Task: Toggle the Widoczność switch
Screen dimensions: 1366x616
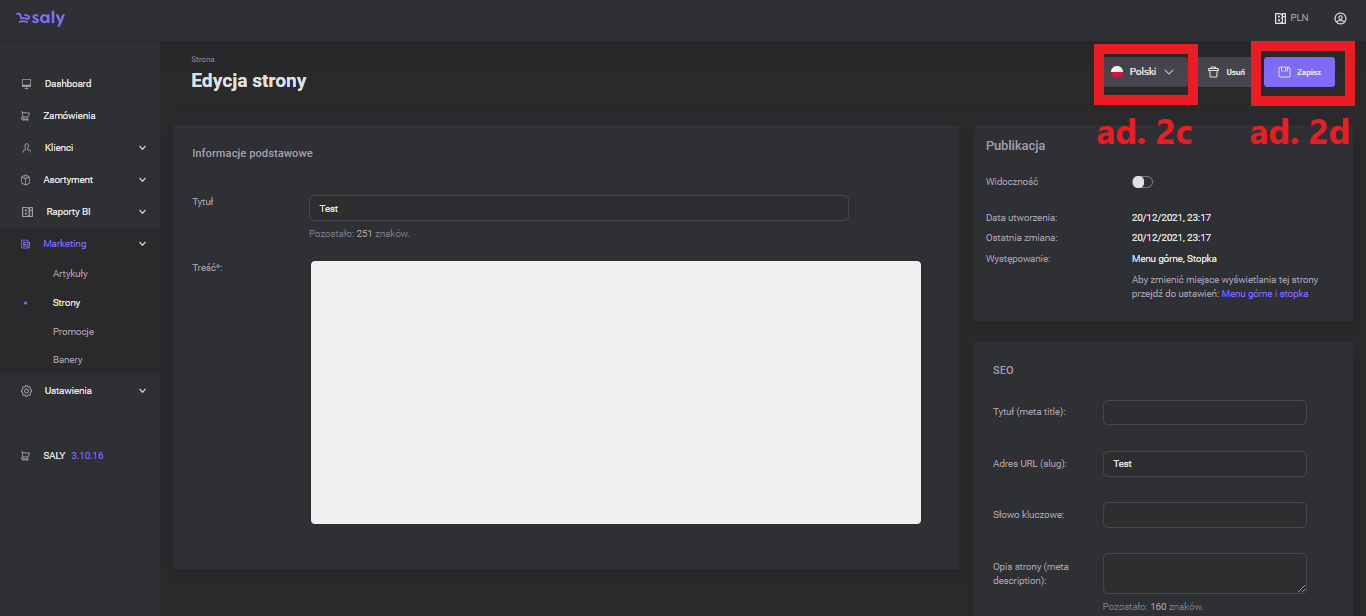Action: (1142, 182)
